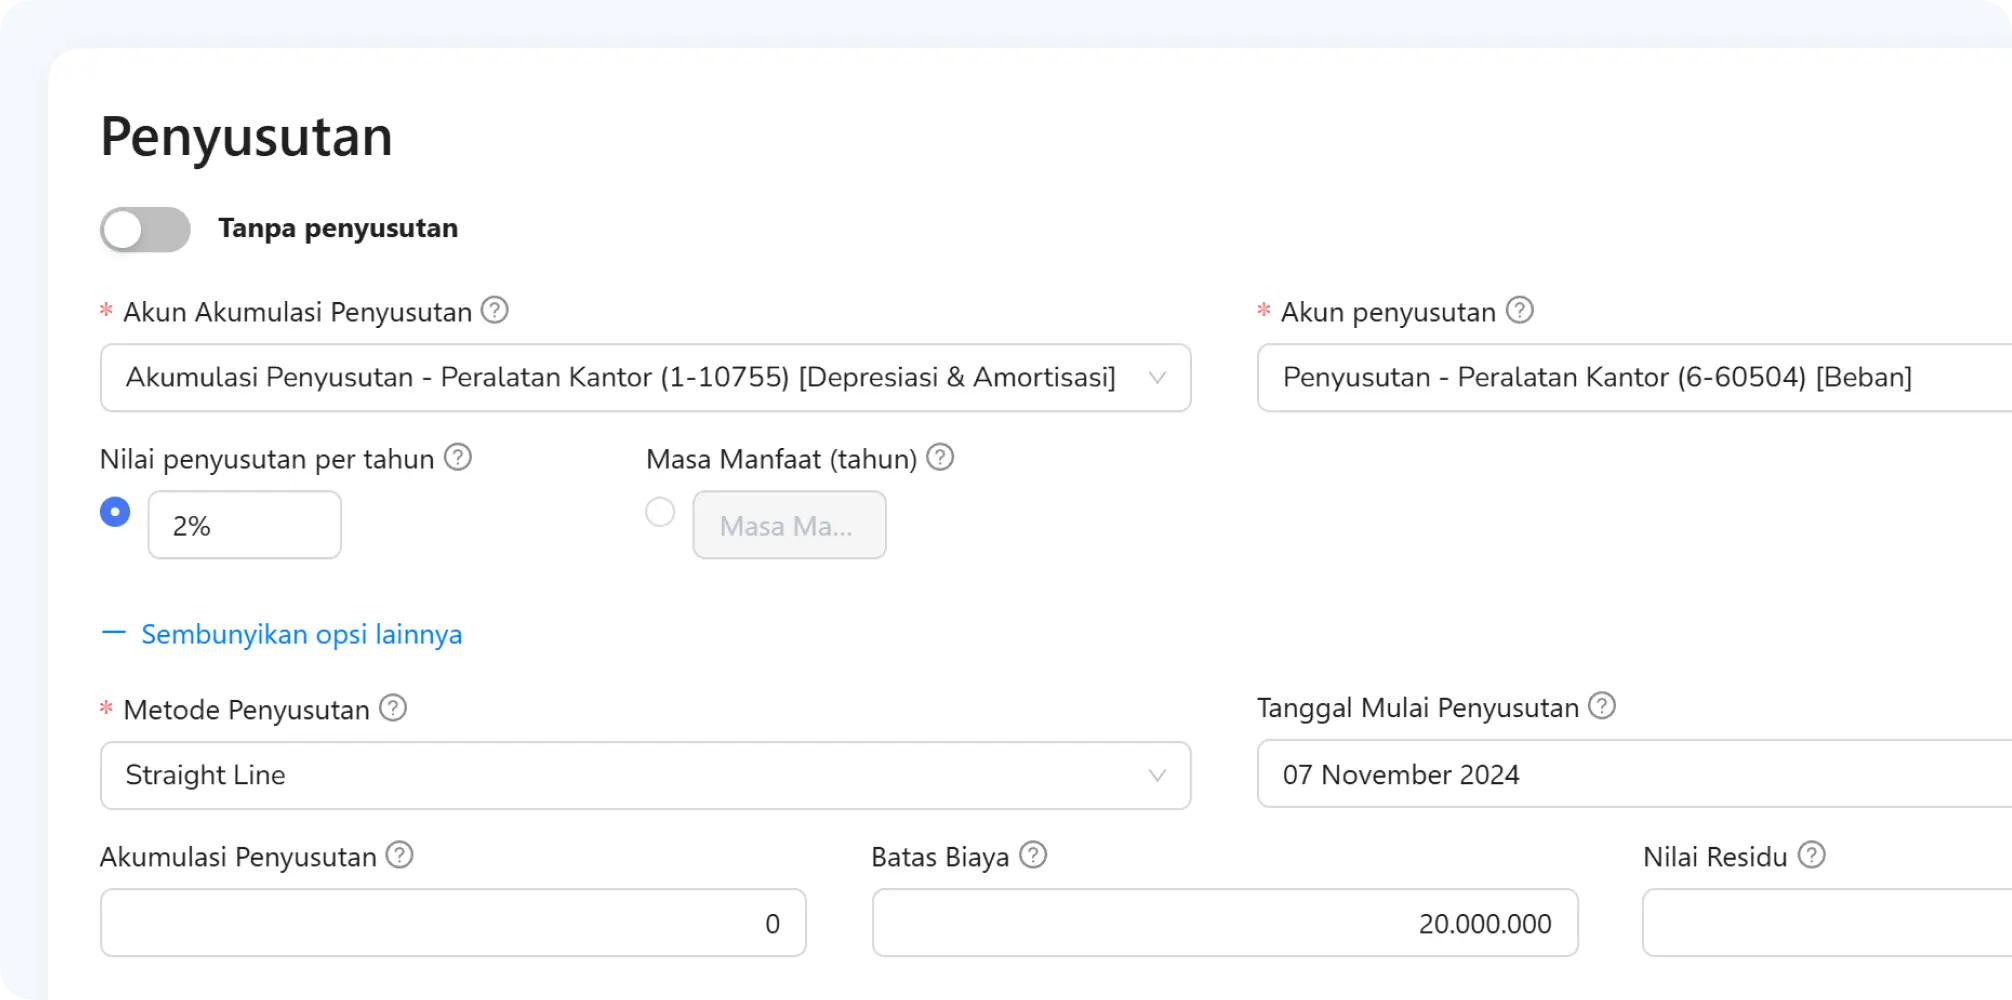This screenshot has width=2012, height=1000.
Task: Show help for Tanggal Mulai Penyusutan
Action: [1602, 706]
